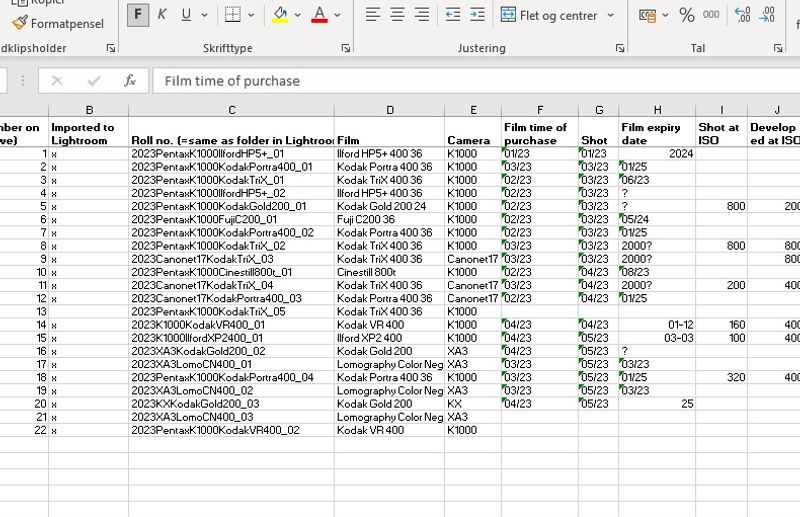Decrease indent
800x517 pixels.
(x=453, y=15)
